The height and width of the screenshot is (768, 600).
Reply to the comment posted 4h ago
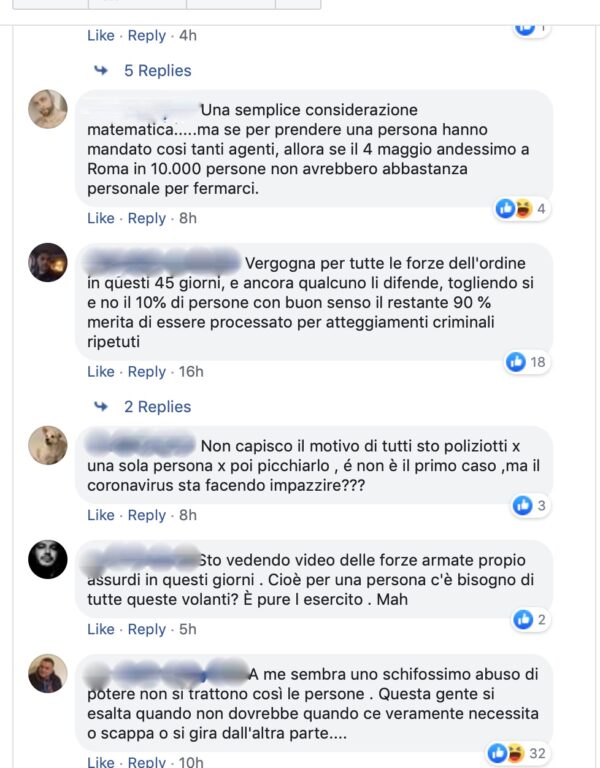click(146, 36)
